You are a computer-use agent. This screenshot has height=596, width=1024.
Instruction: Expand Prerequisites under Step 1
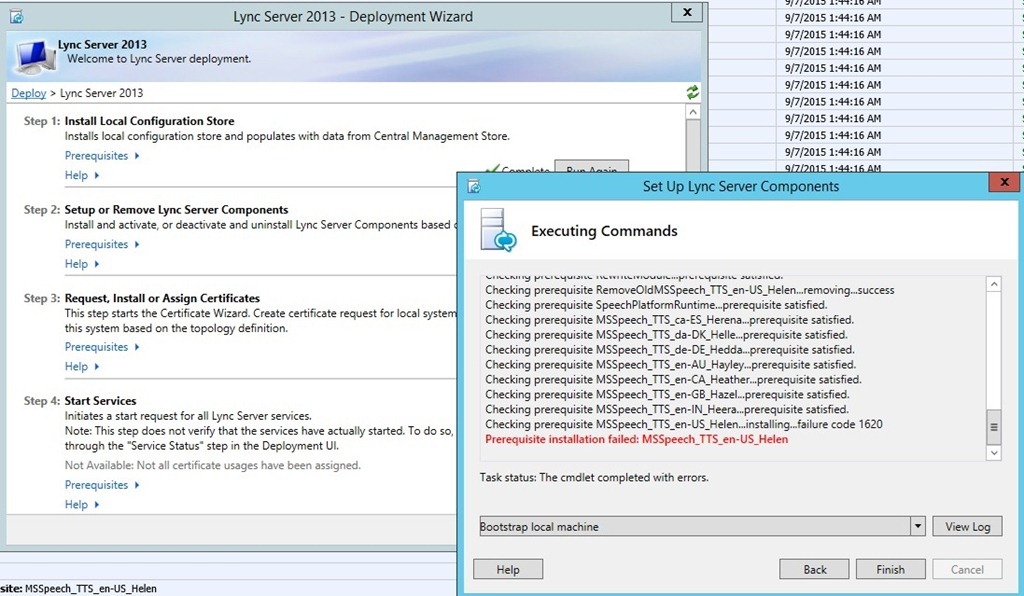(x=102, y=155)
